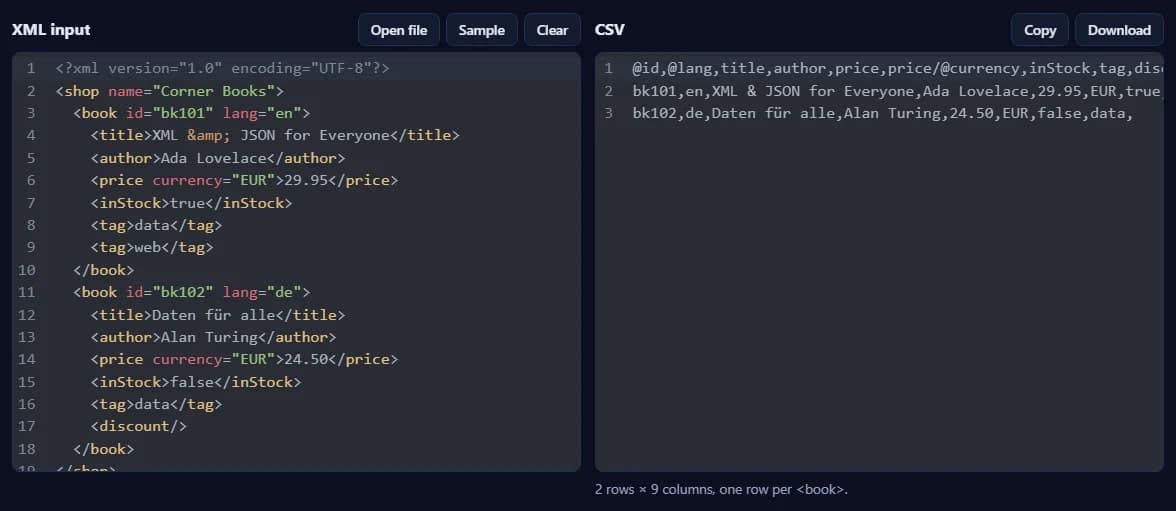The width and height of the screenshot is (1176, 511).
Task: Click the book id="bk102" opening tag
Action: [191, 292]
